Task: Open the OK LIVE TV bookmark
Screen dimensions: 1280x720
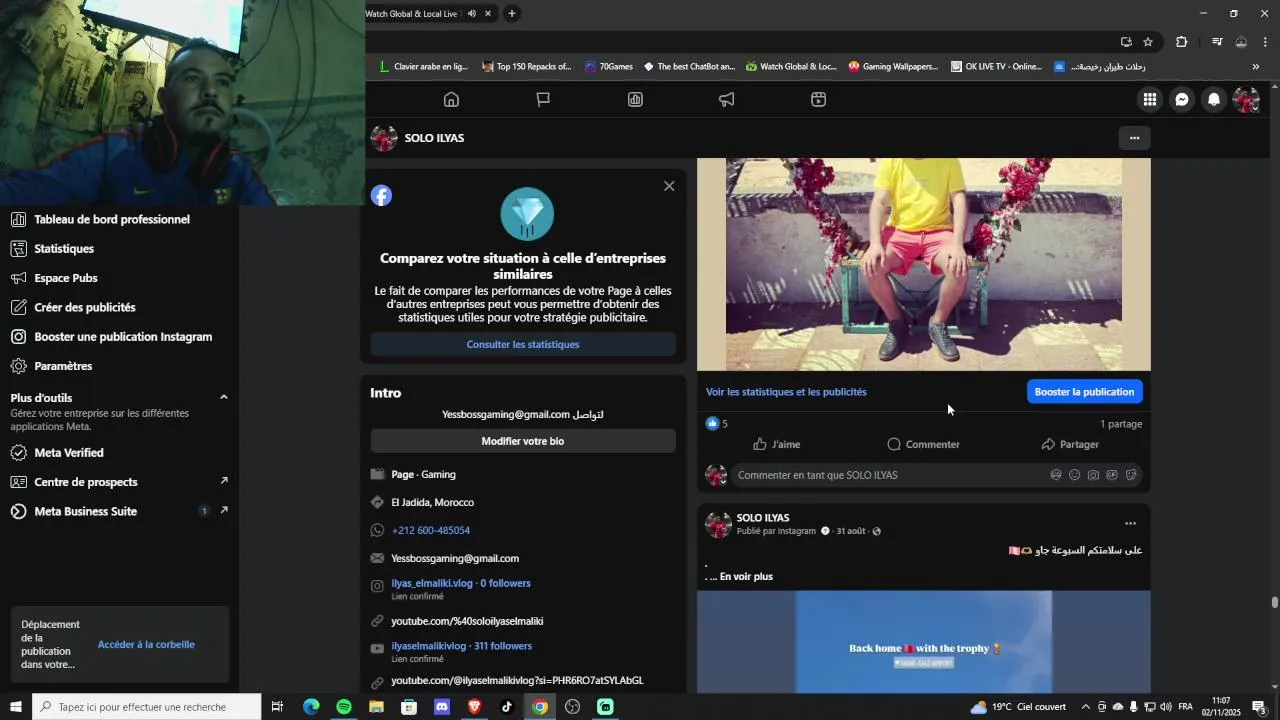Action: 996,67
